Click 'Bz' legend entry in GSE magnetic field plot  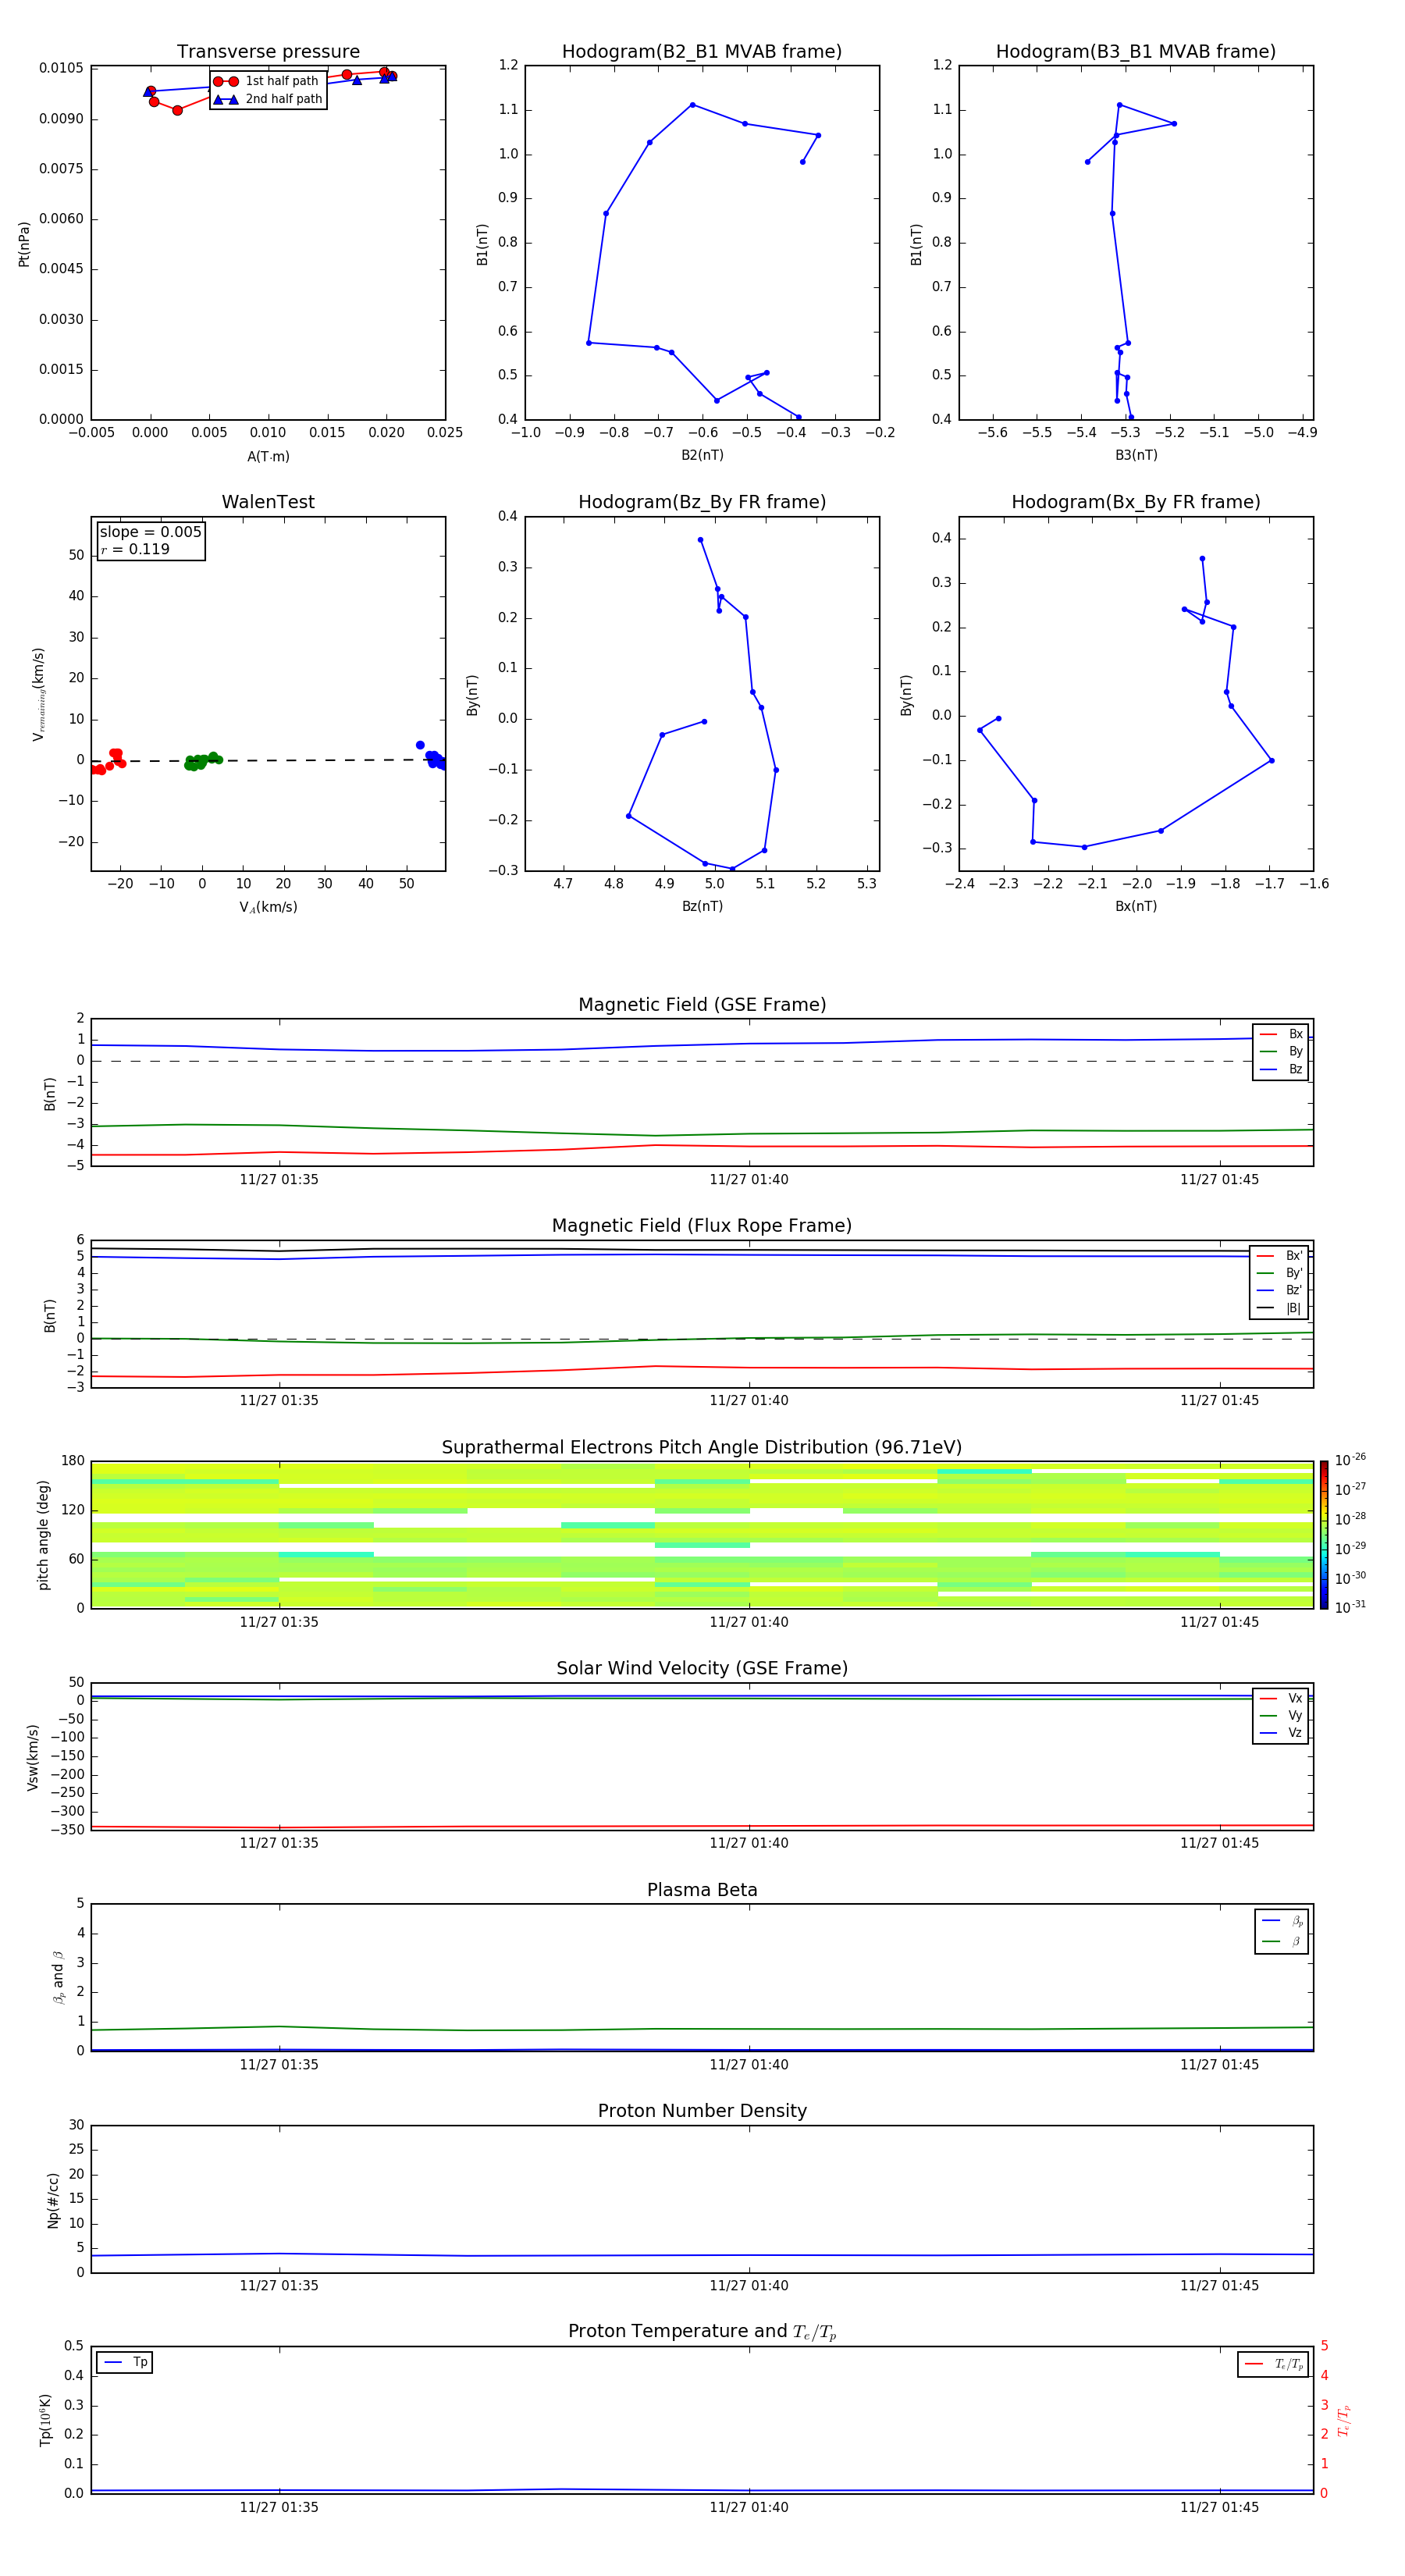click(x=1281, y=1069)
